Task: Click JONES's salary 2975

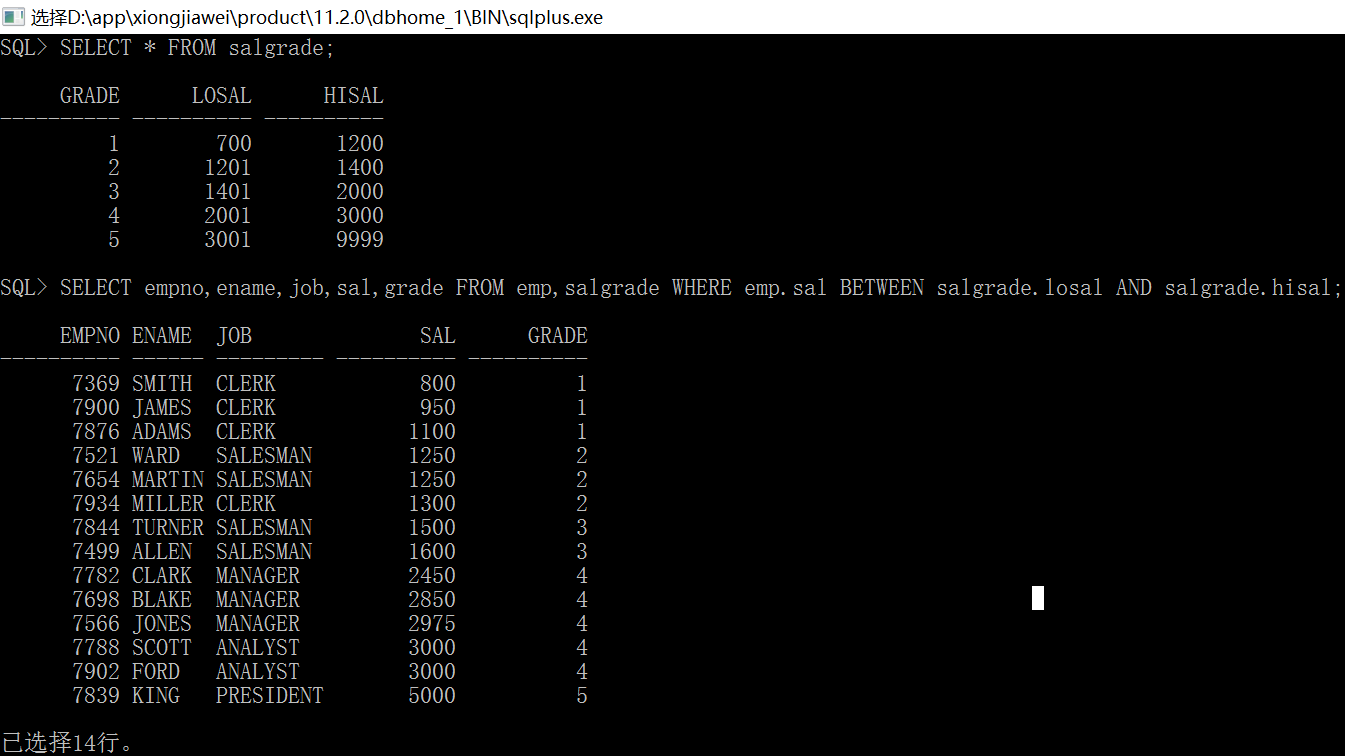Action: 431,624
